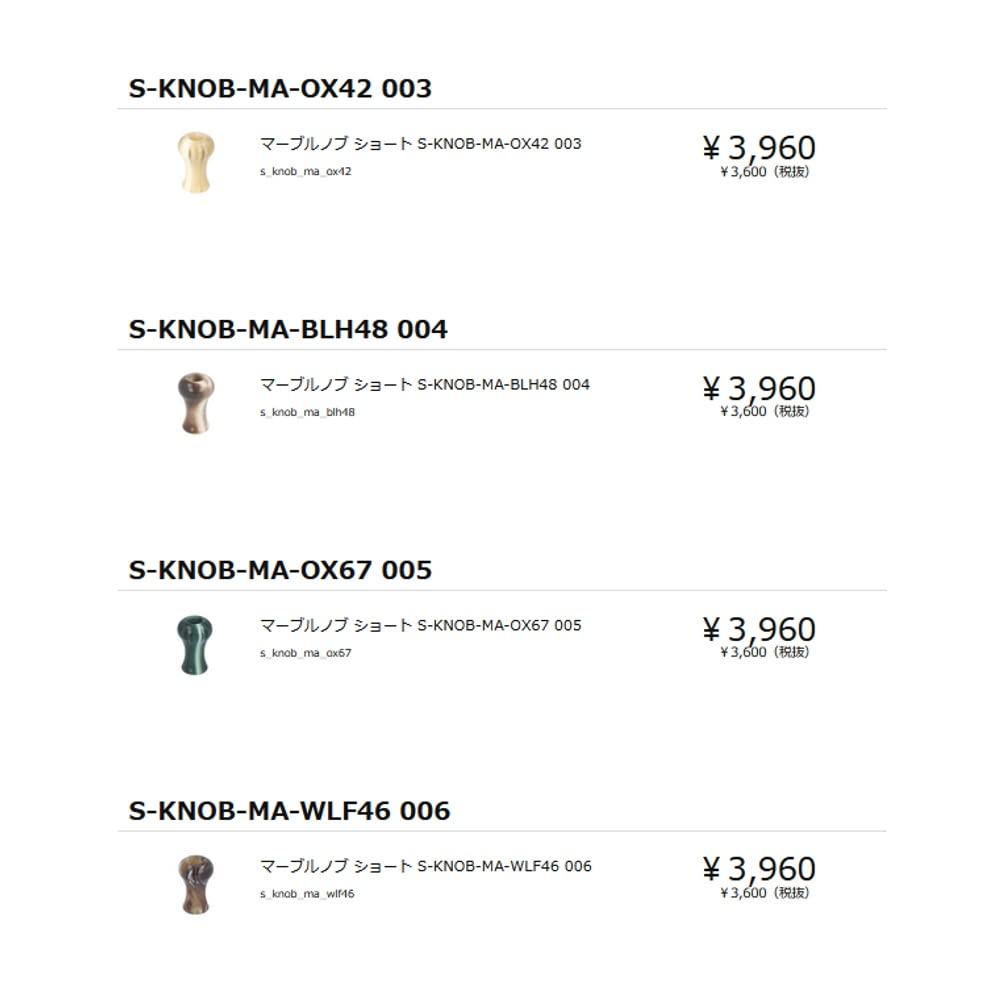The width and height of the screenshot is (1000, 1000).
Task: Select the マーブルノブ ショート BLH48 004 product name
Action: point(425,385)
